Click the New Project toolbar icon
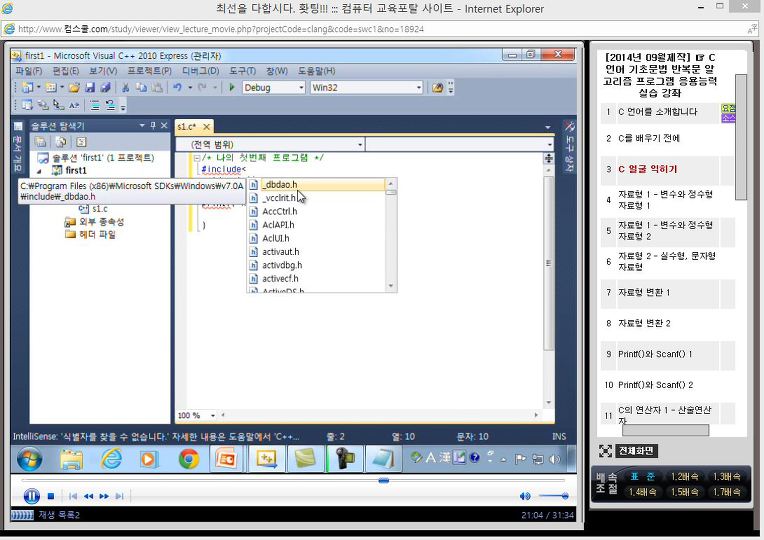Image resolution: width=764 pixels, height=540 pixels. [x=28, y=88]
